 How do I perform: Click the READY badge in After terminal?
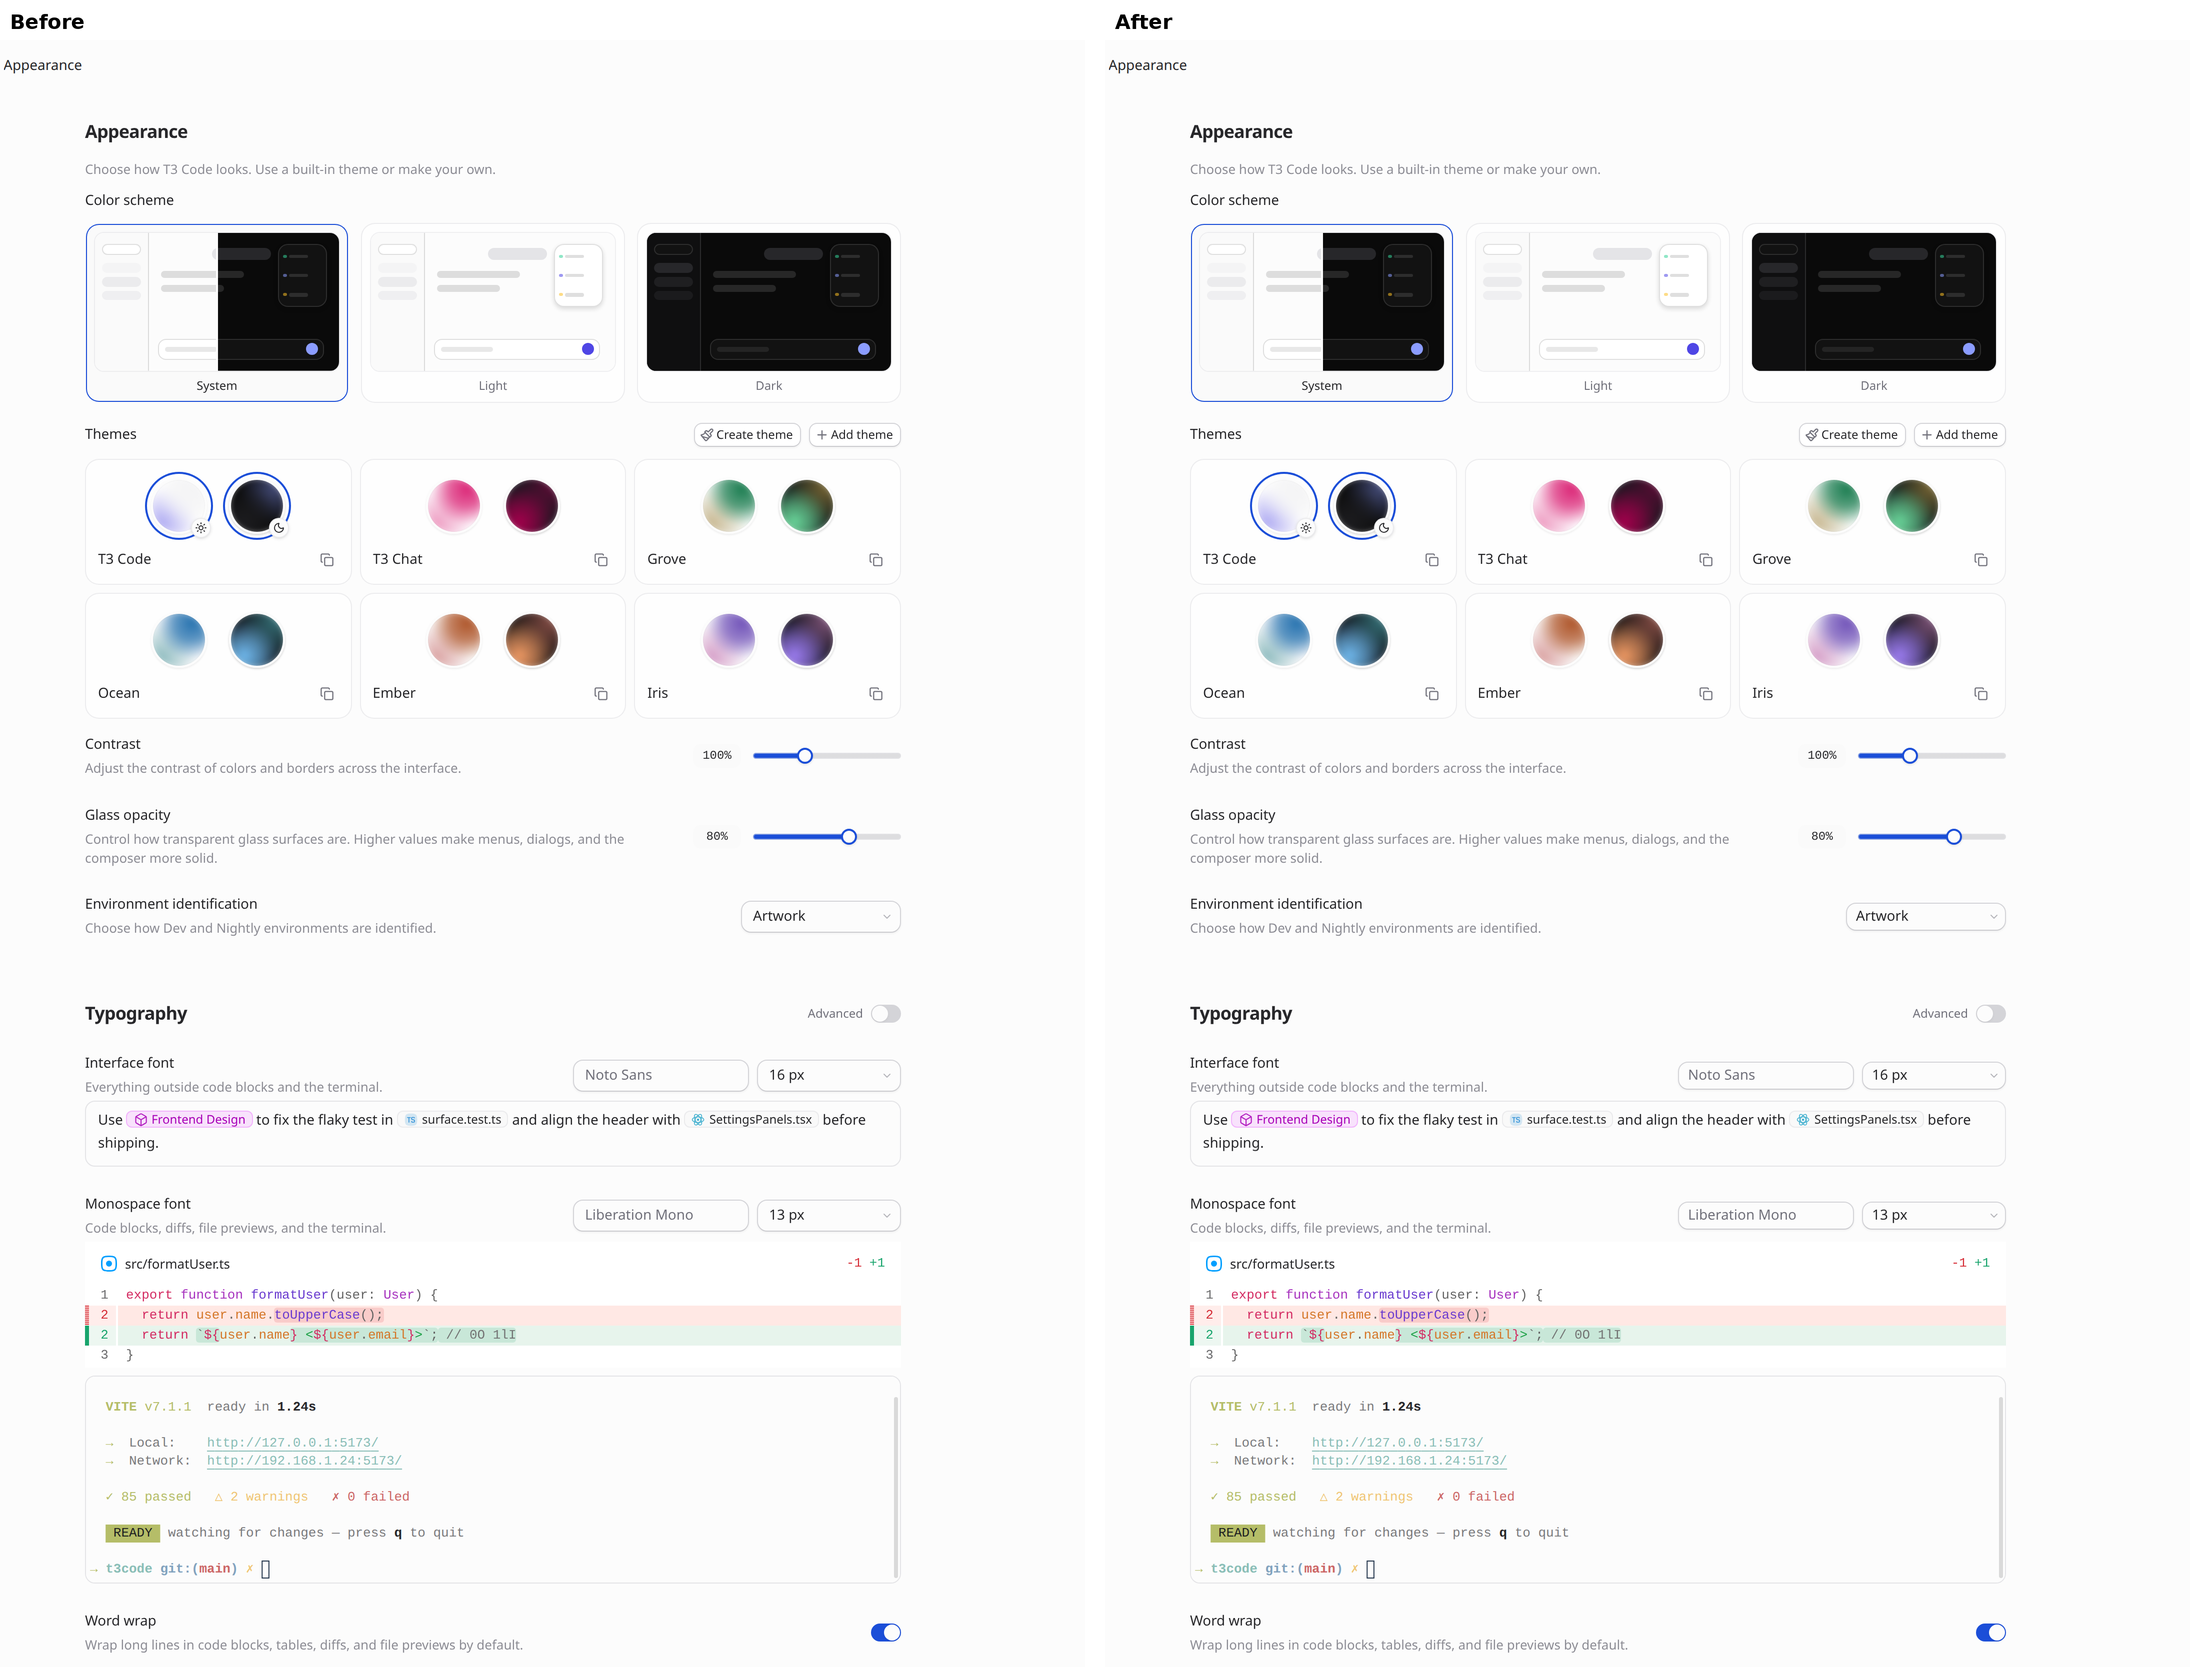coord(1238,1533)
